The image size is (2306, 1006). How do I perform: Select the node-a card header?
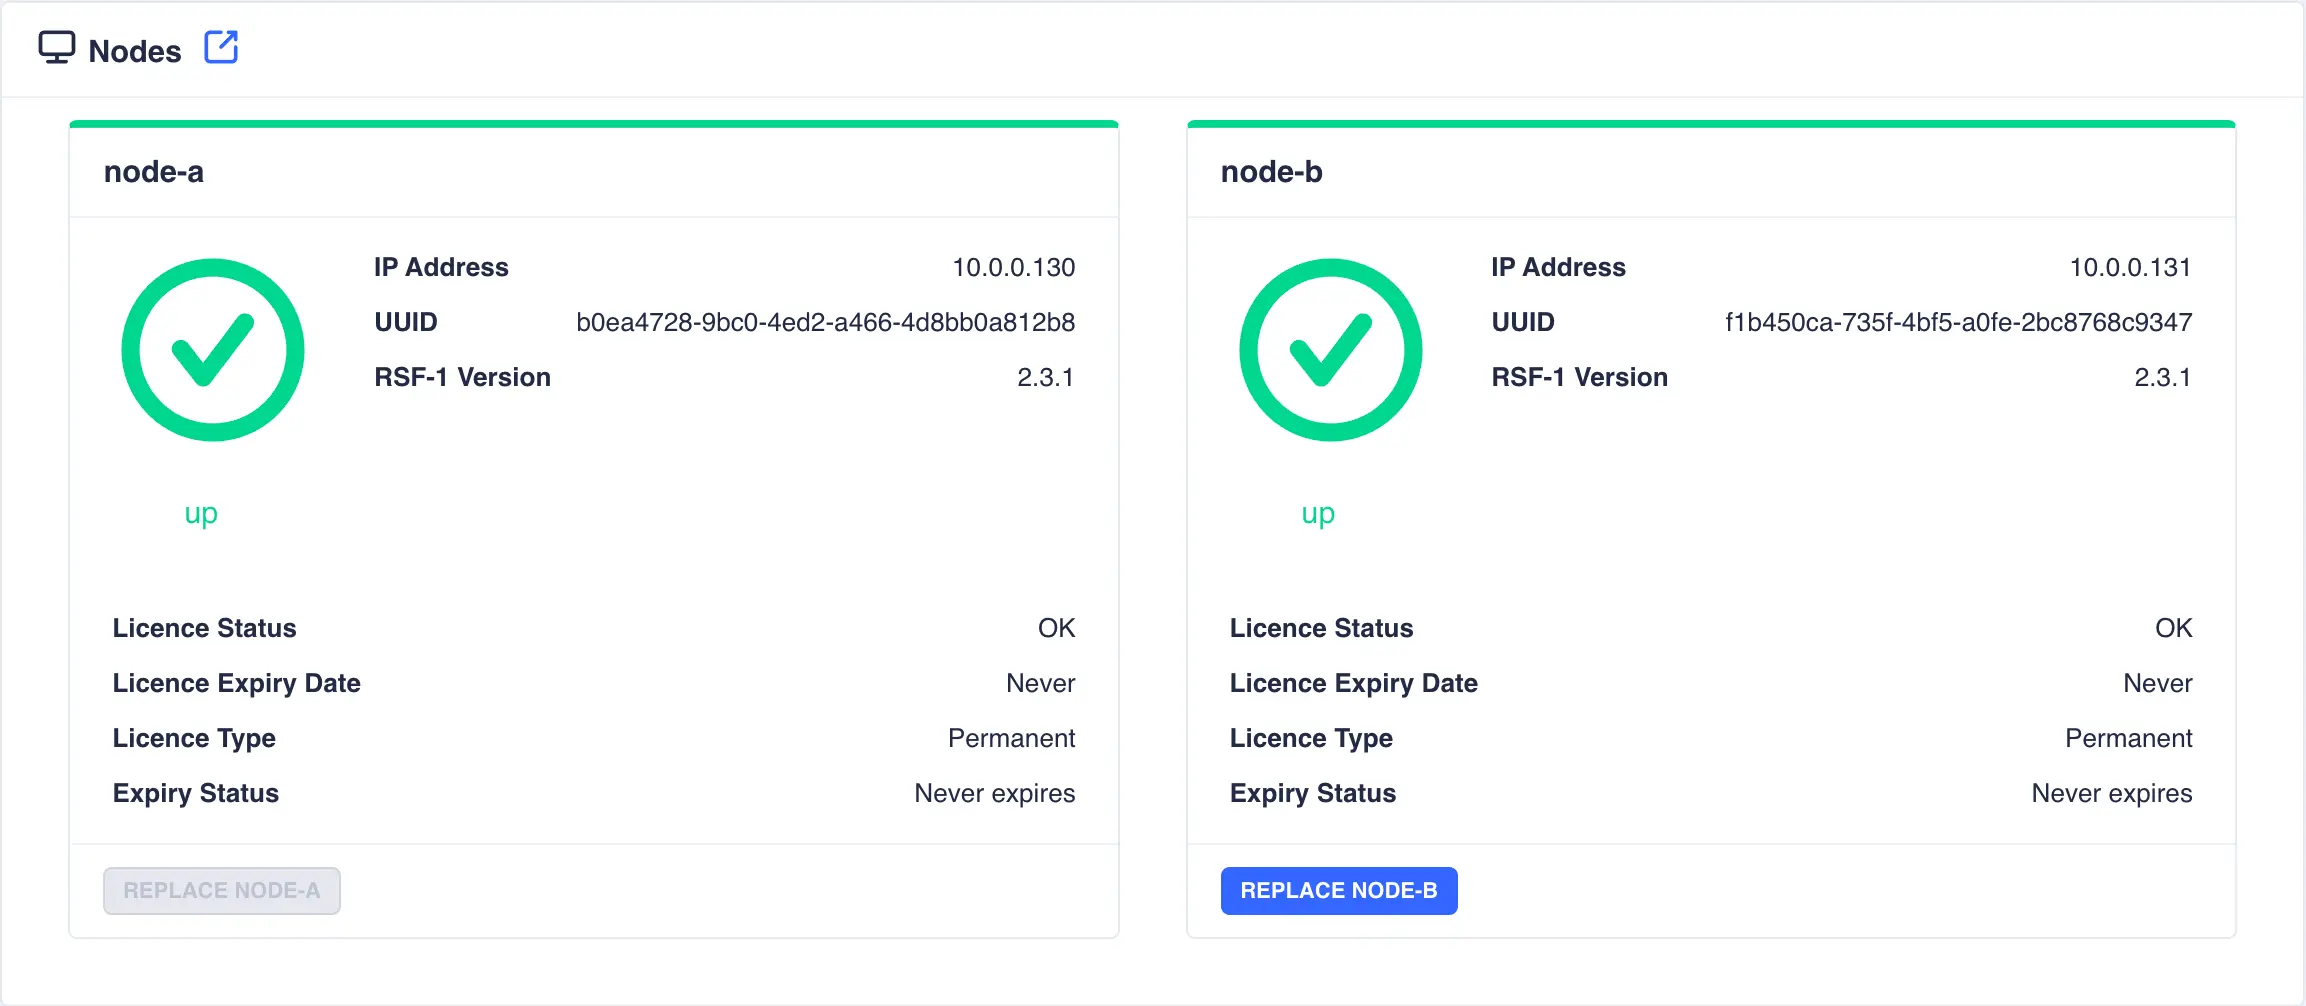pyautogui.click(x=153, y=171)
